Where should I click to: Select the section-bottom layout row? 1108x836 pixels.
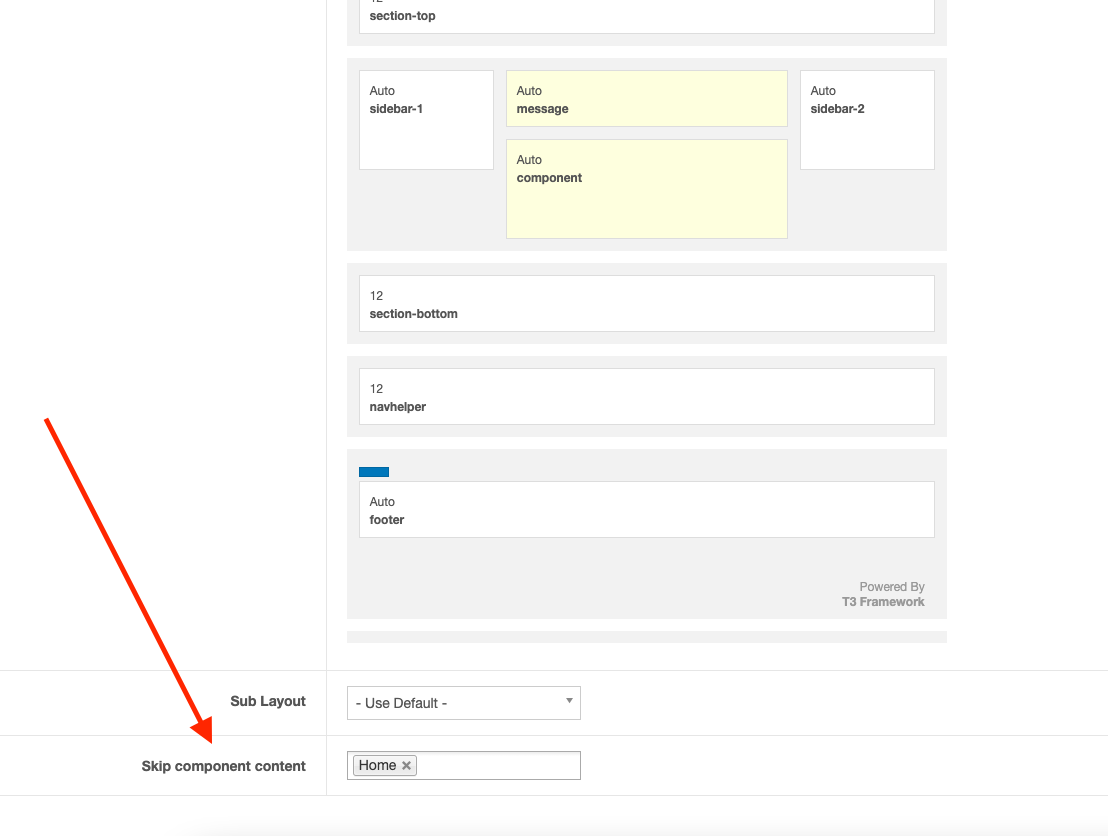[x=646, y=304]
